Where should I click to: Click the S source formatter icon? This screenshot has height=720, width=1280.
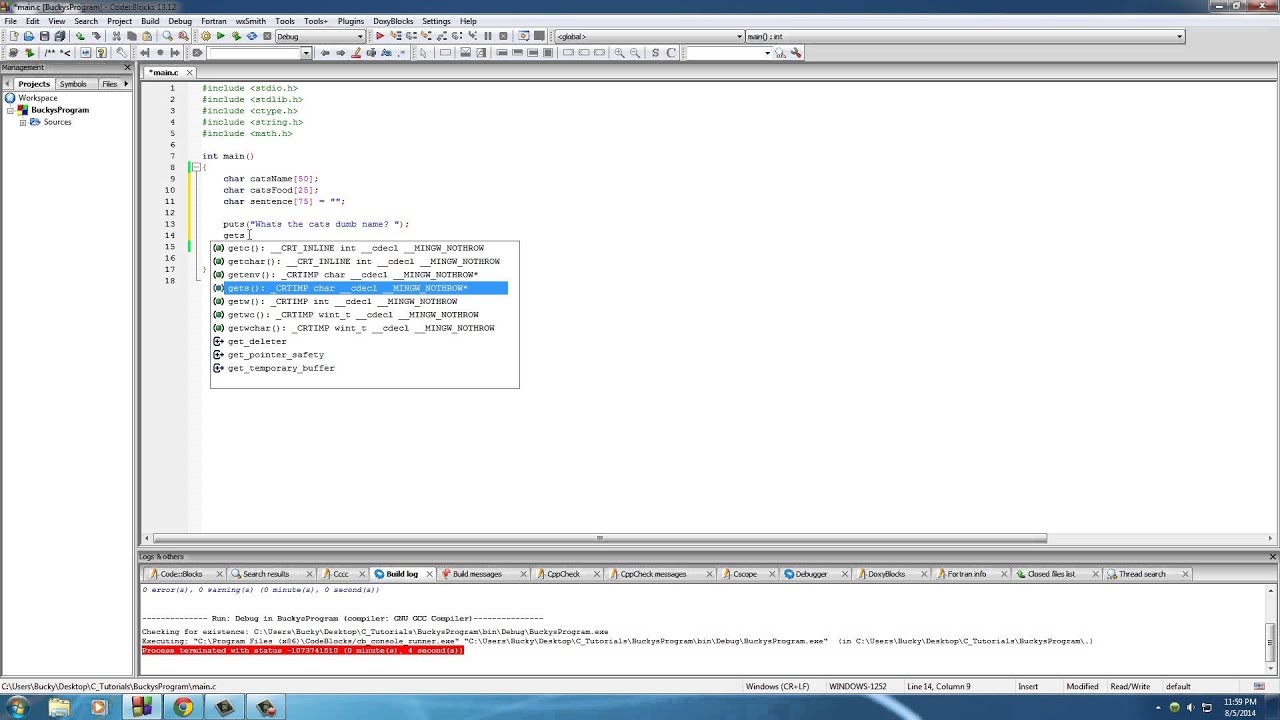(655, 52)
